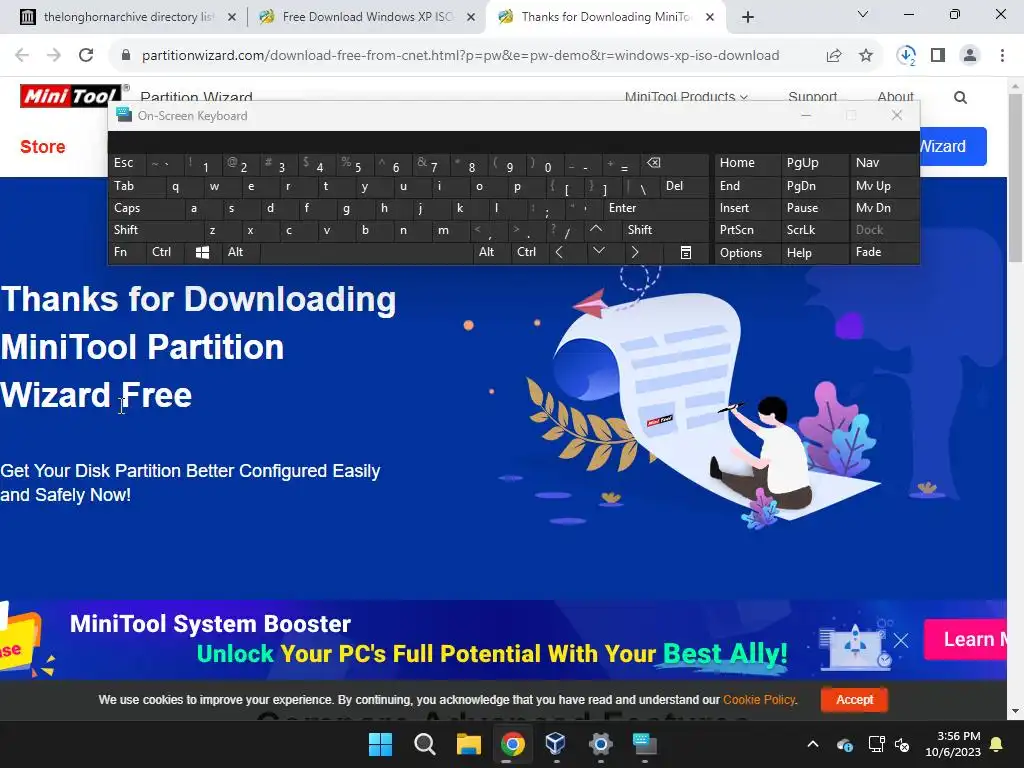Click the space bar on On-Screen Keyboard
1024x768 pixels.
(x=366, y=253)
